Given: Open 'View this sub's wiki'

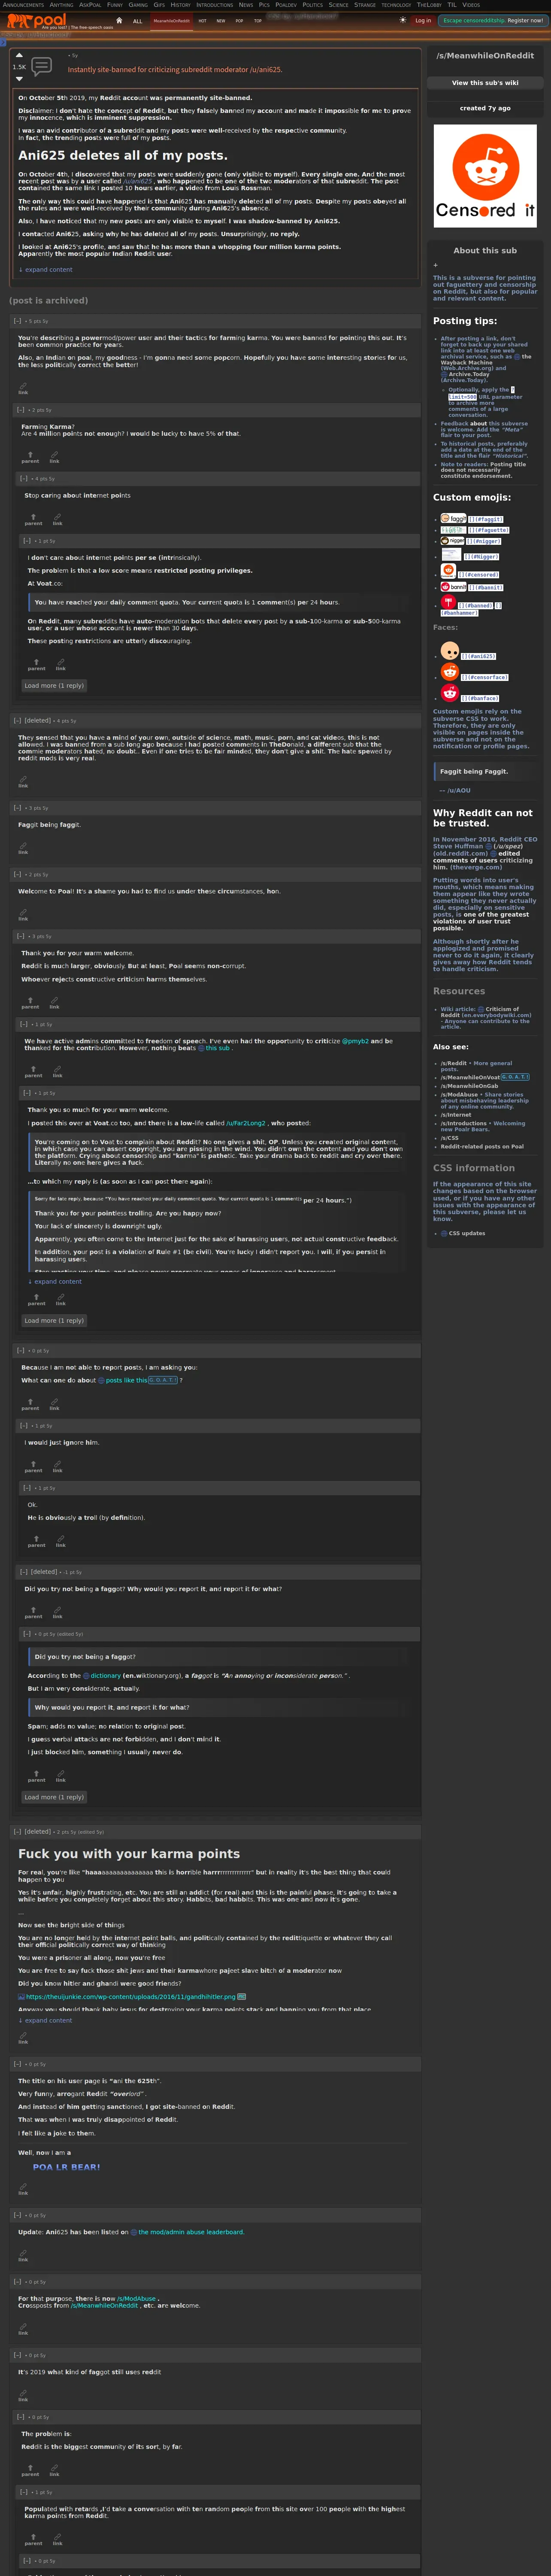Looking at the screenshot, I should pyautogui.click(x=485, y=83).
